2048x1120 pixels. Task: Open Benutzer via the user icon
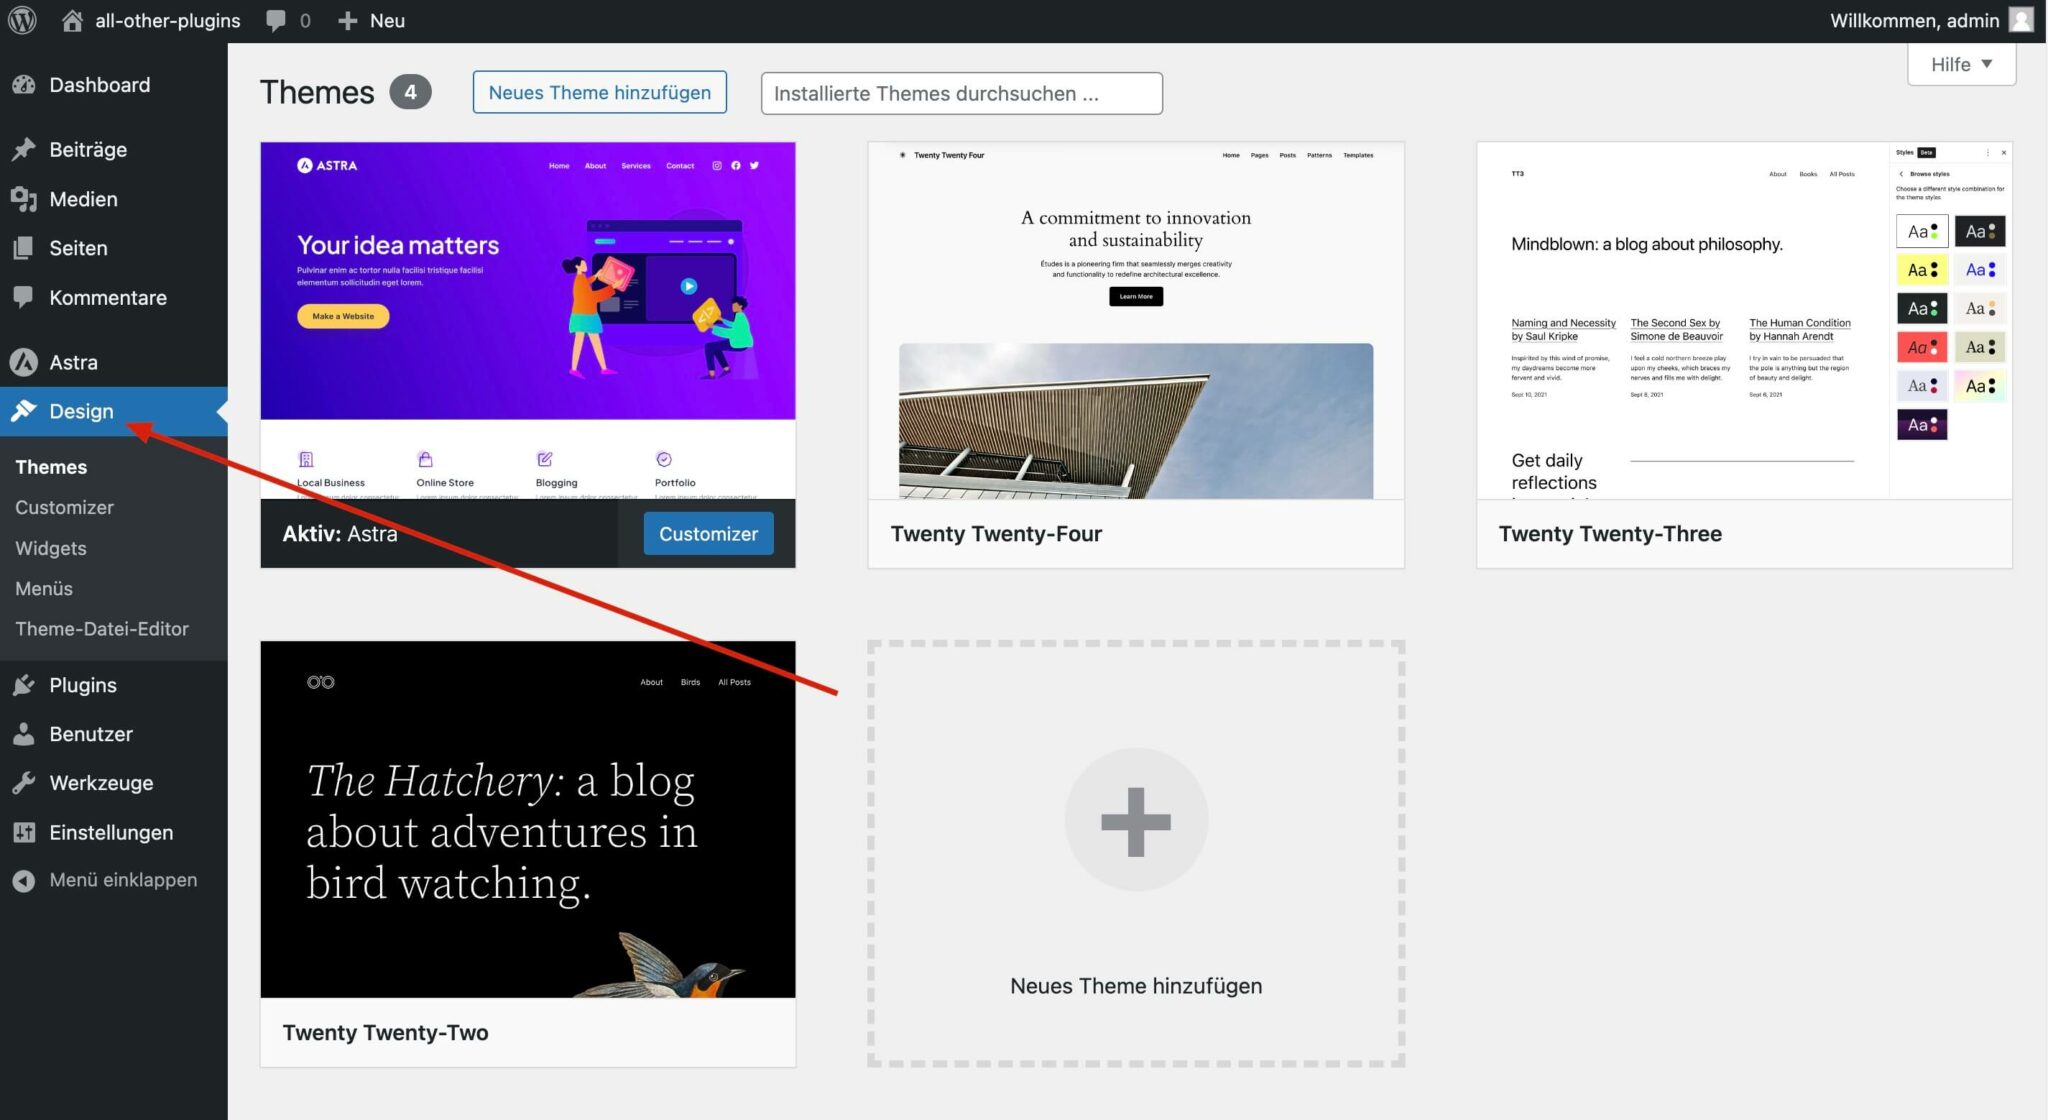point(23,734)
